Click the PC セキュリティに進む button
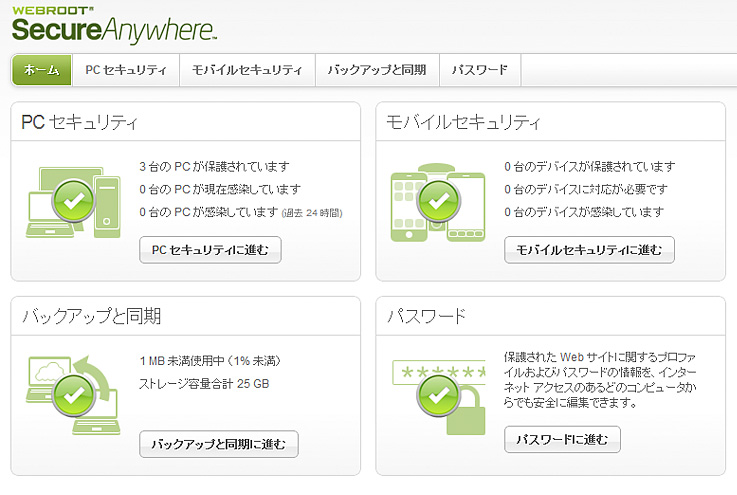Image resolution: width=737 pixels, height=495 pixels. 210,250
